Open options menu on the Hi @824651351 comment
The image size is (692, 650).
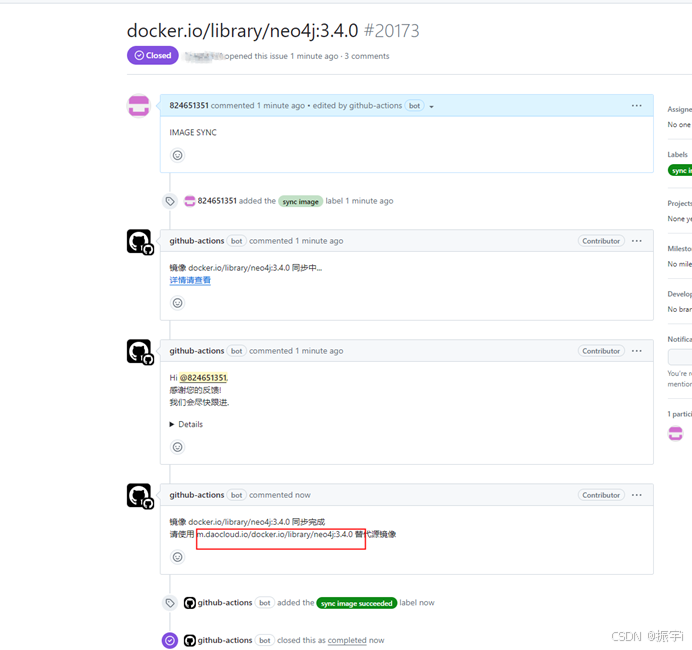[636, 351]
